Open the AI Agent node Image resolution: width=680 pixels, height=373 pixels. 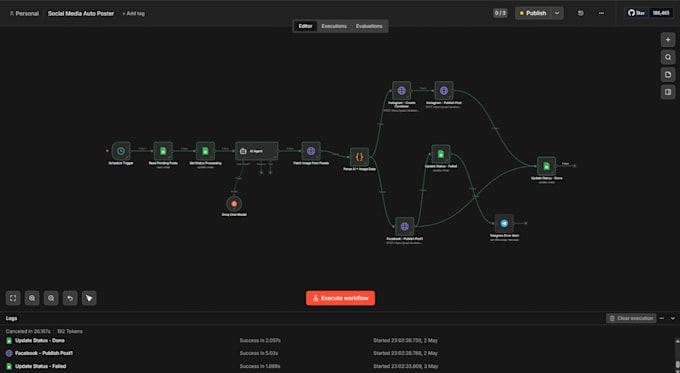coord(257,151)
